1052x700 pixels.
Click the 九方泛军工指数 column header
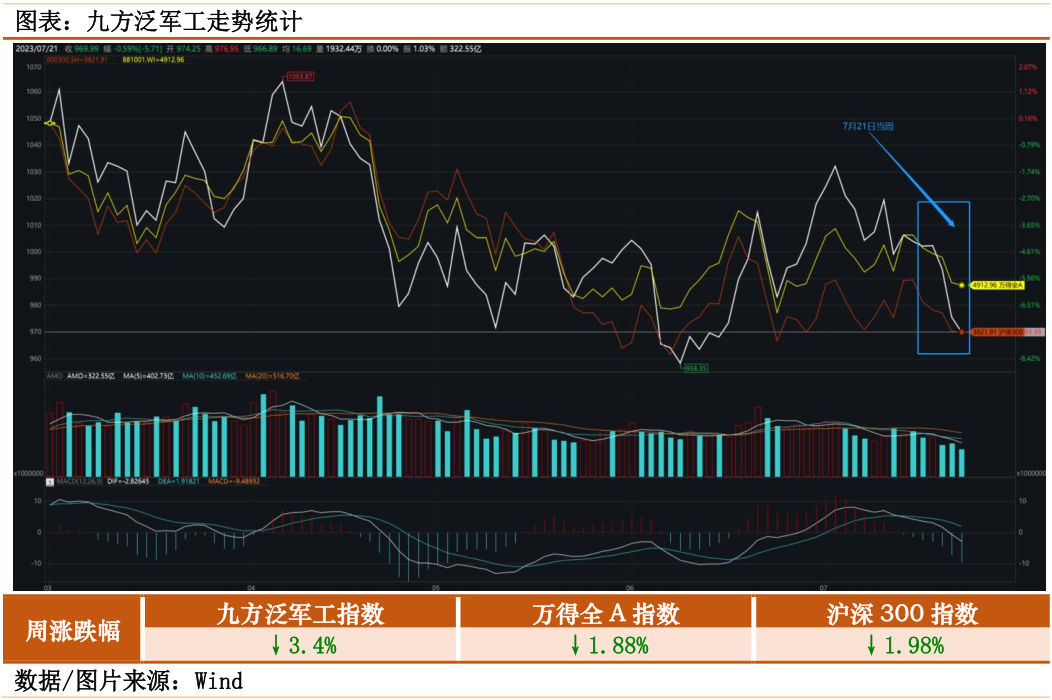pos(300,614)
